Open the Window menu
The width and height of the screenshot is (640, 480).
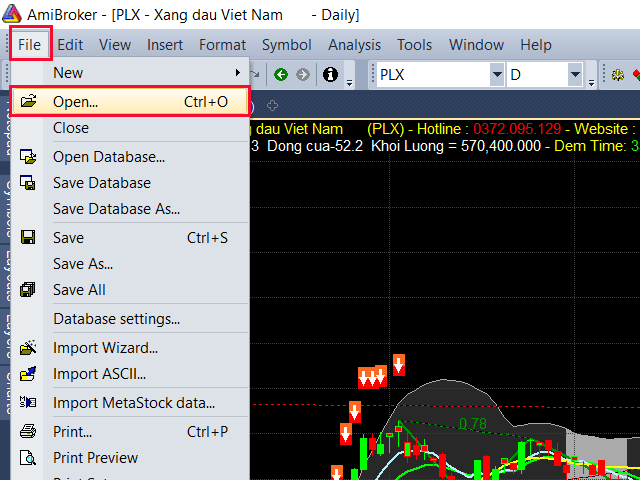coord(476,44)
